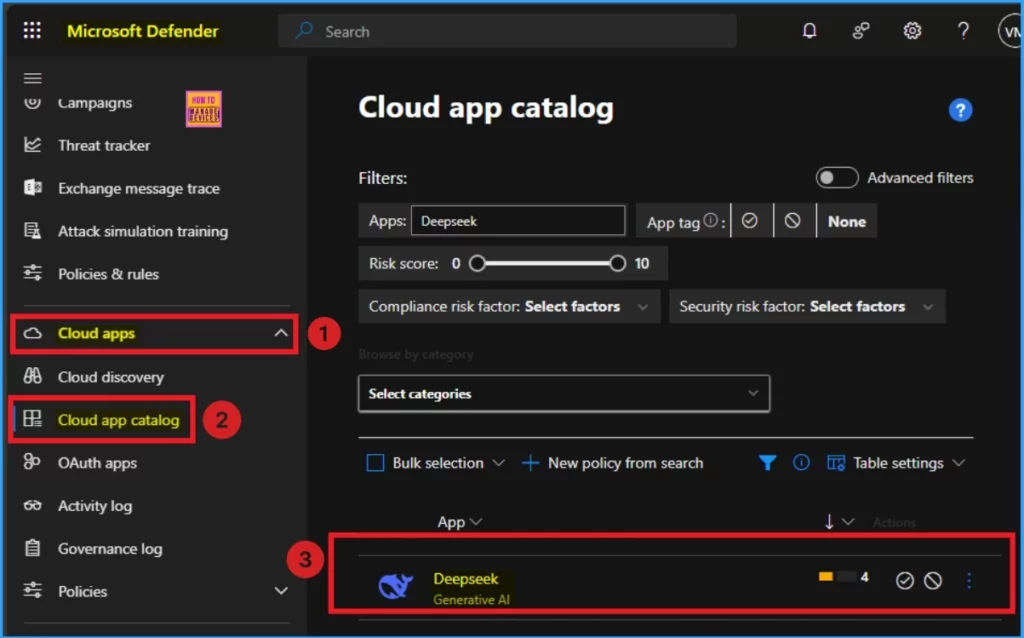Select Cloud app catalog in sidebar
Image resolution: width=1024 pixels, height=638 pixels.
[118, 420]
